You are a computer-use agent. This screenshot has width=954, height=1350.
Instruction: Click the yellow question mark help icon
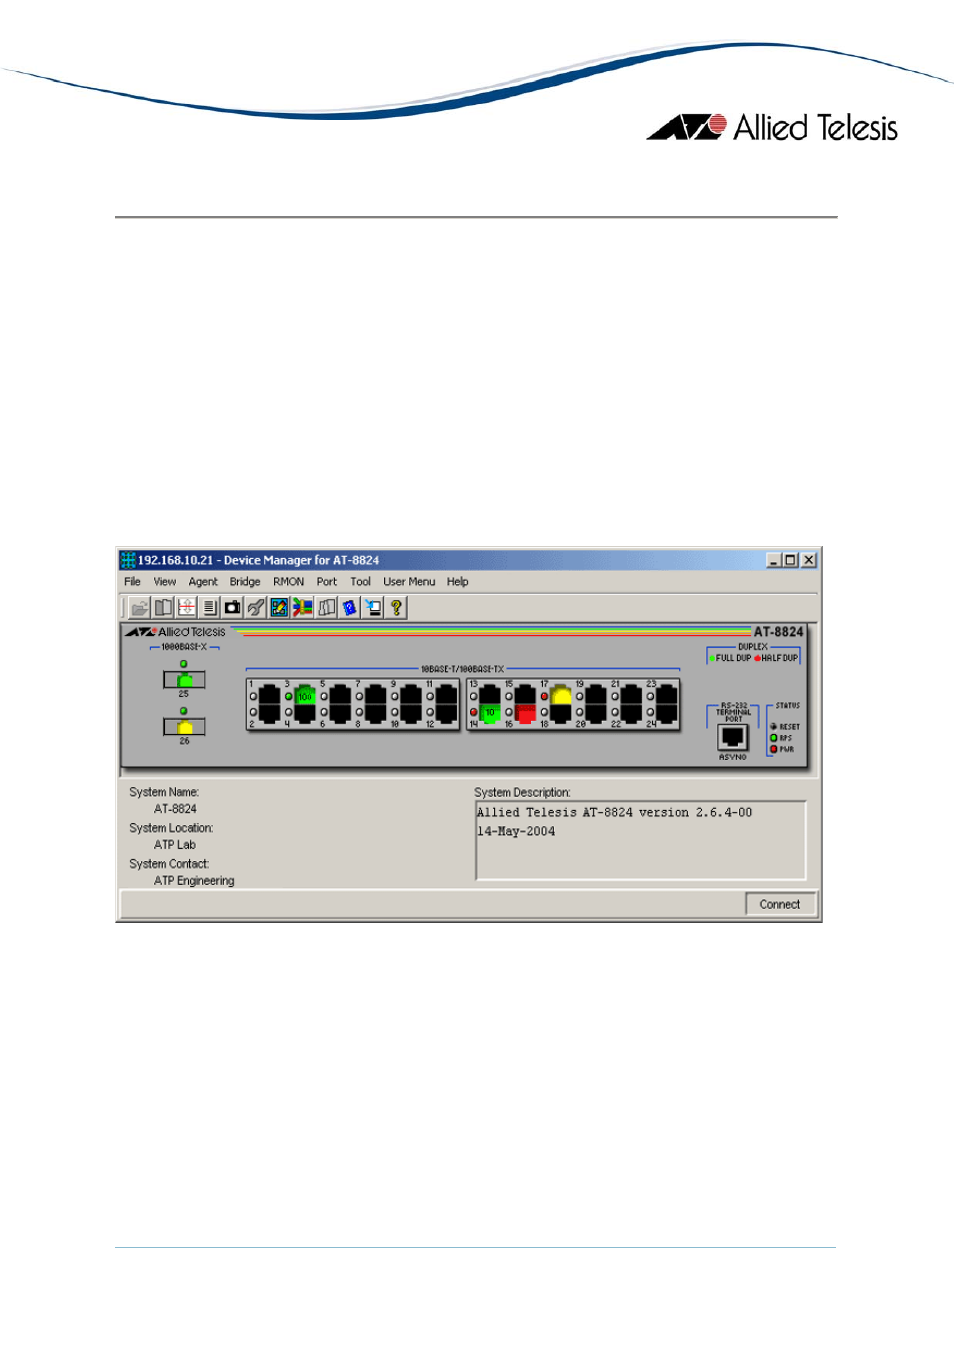(x=396, y=607)
